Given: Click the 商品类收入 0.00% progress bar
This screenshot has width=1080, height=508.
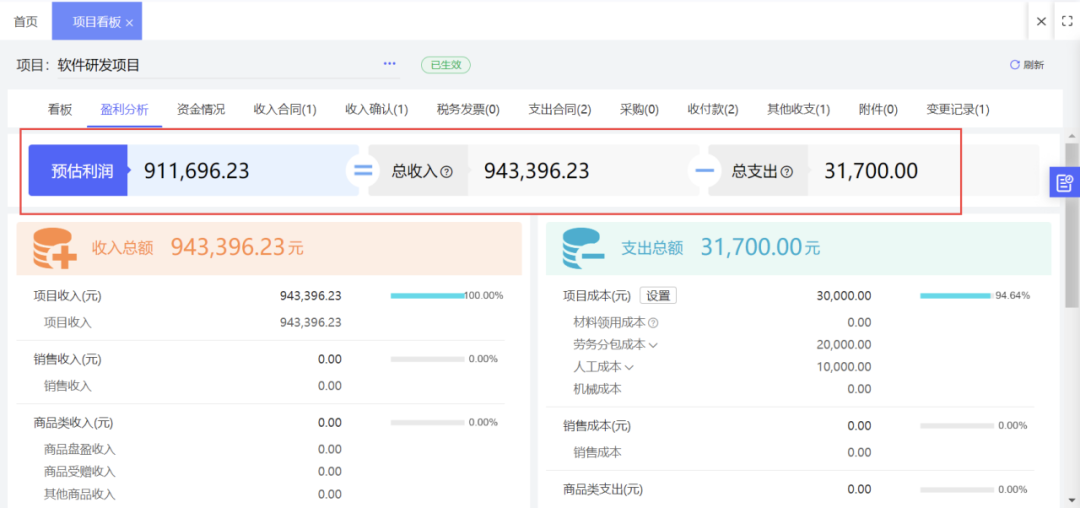Looking at the screenshot, I should 428,422.
